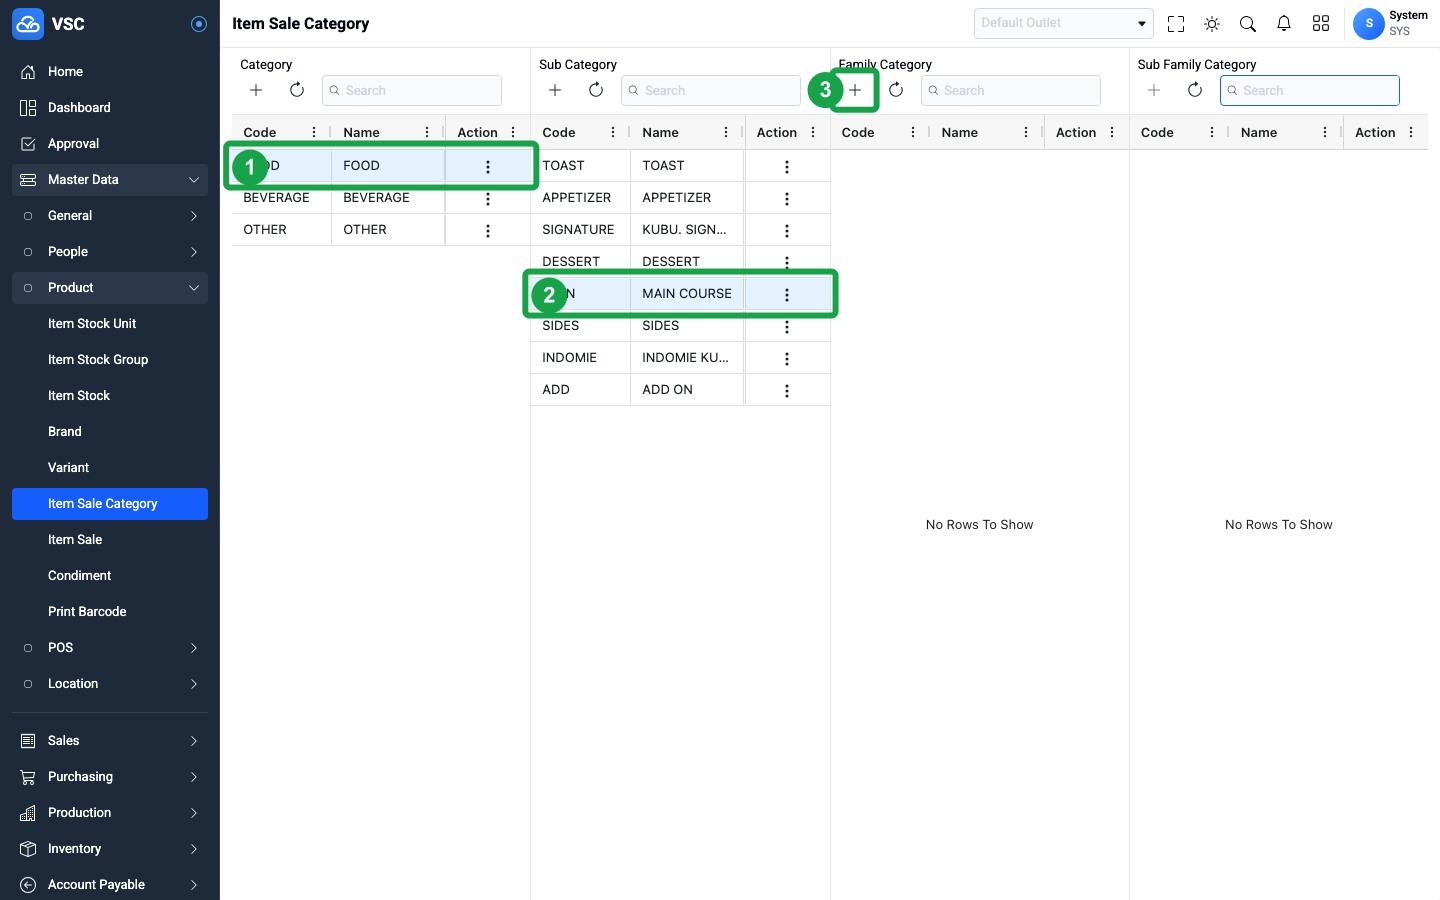Open notifications bell
The height and width of the screenshot is (900, 1440).
tap(1284, 23)
